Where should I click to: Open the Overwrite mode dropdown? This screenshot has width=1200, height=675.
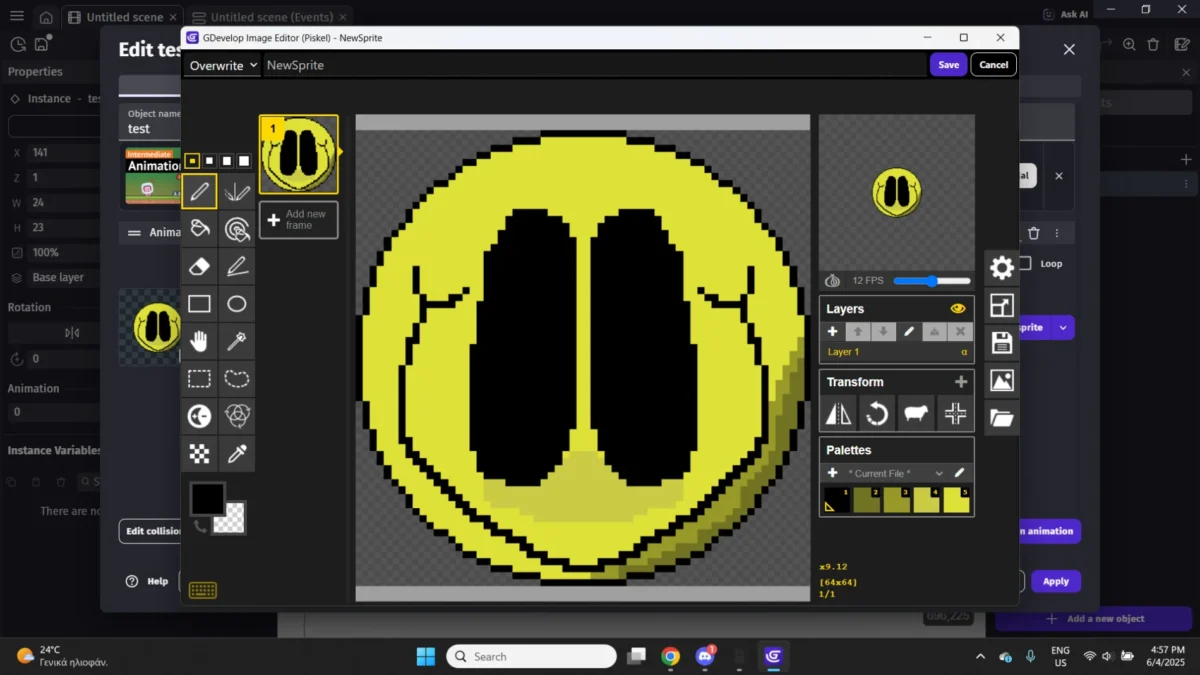pos(222,65)
